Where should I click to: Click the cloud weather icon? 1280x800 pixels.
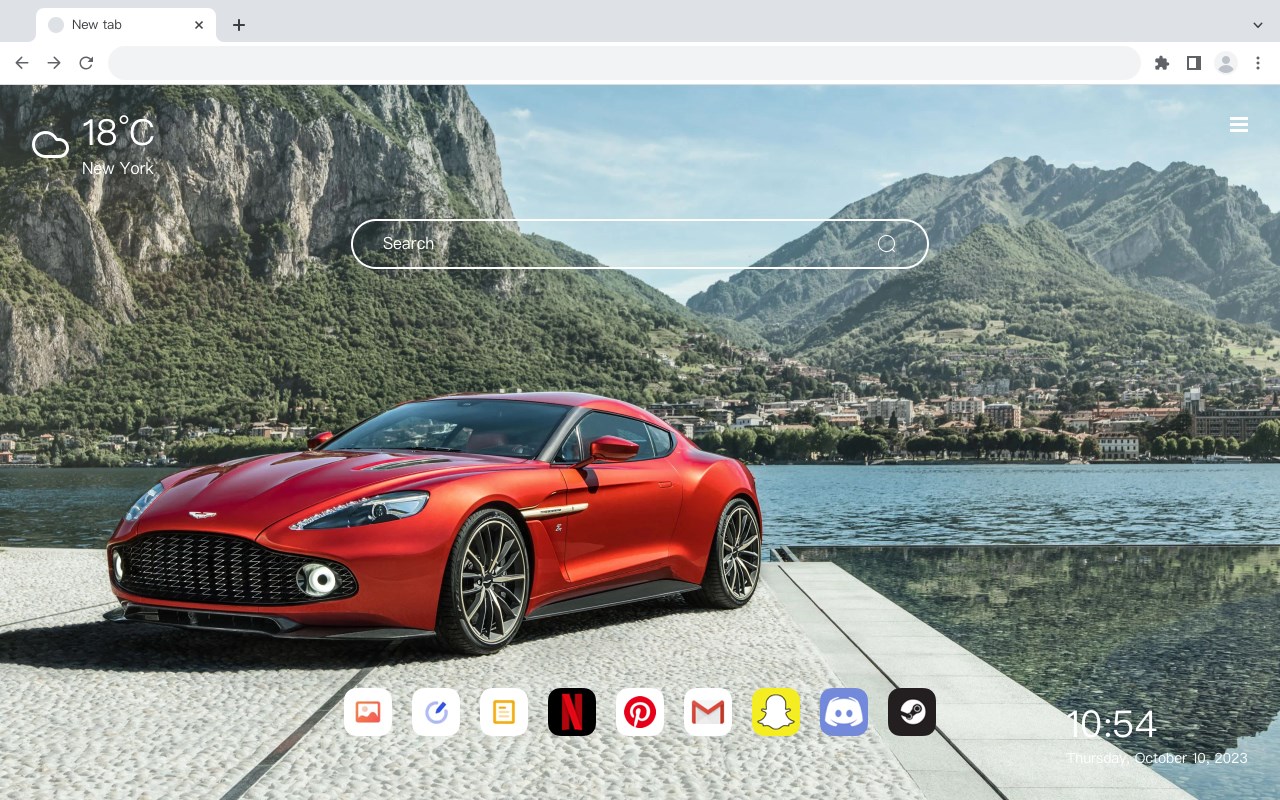50,146
